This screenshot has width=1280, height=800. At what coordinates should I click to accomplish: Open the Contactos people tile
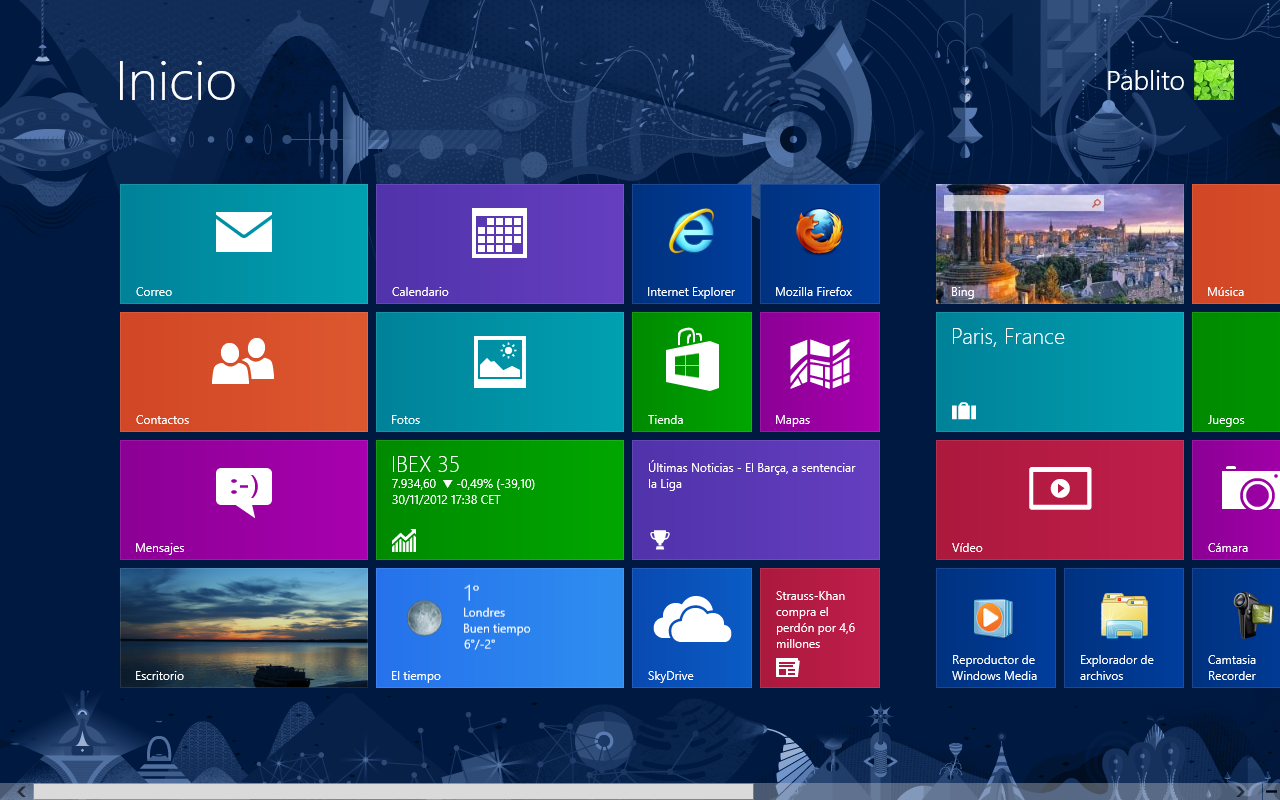coord(244,372)
